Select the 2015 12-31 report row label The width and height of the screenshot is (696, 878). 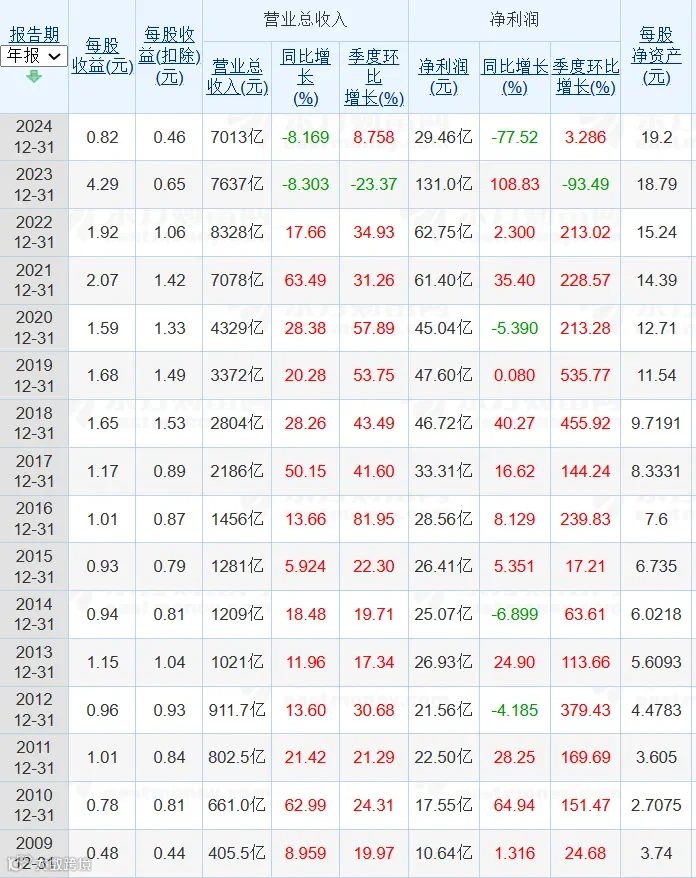(x=34, y=567)
